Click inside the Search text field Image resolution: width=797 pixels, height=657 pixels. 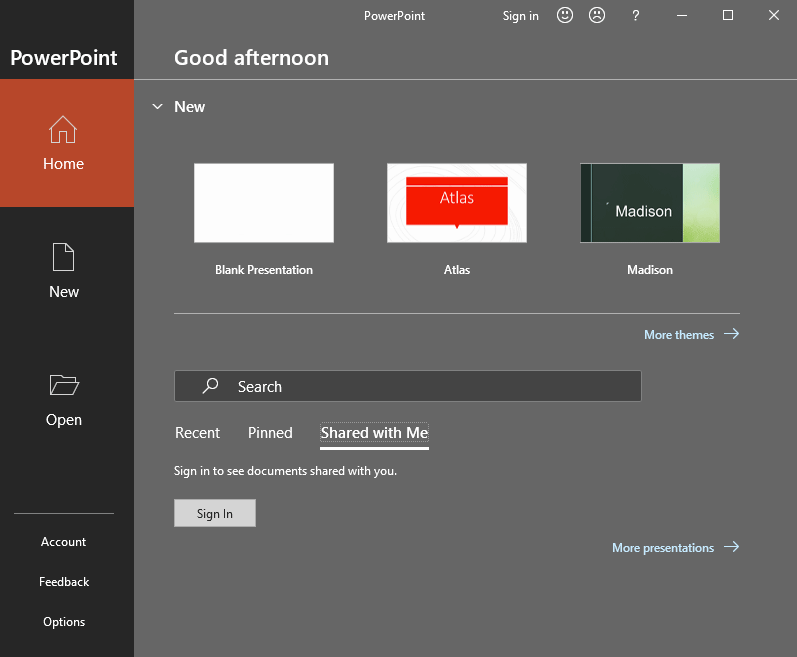point(430,386)
